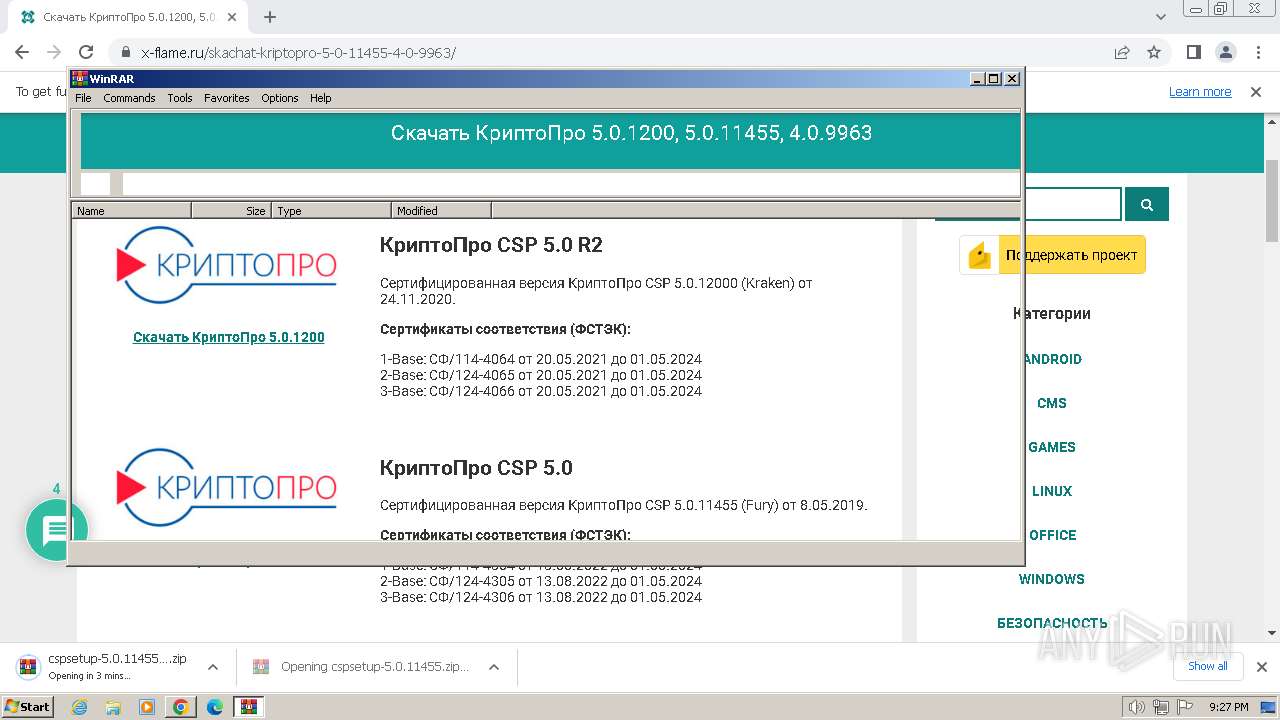Share this page icon in address bar
1280x720 pixels.
[x=1122, y=52]
